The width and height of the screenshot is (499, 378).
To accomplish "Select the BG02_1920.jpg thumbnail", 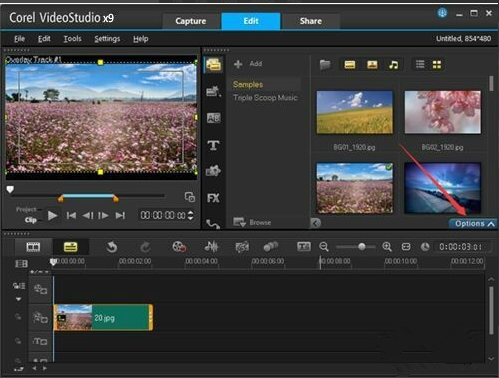I will point(442,112).
